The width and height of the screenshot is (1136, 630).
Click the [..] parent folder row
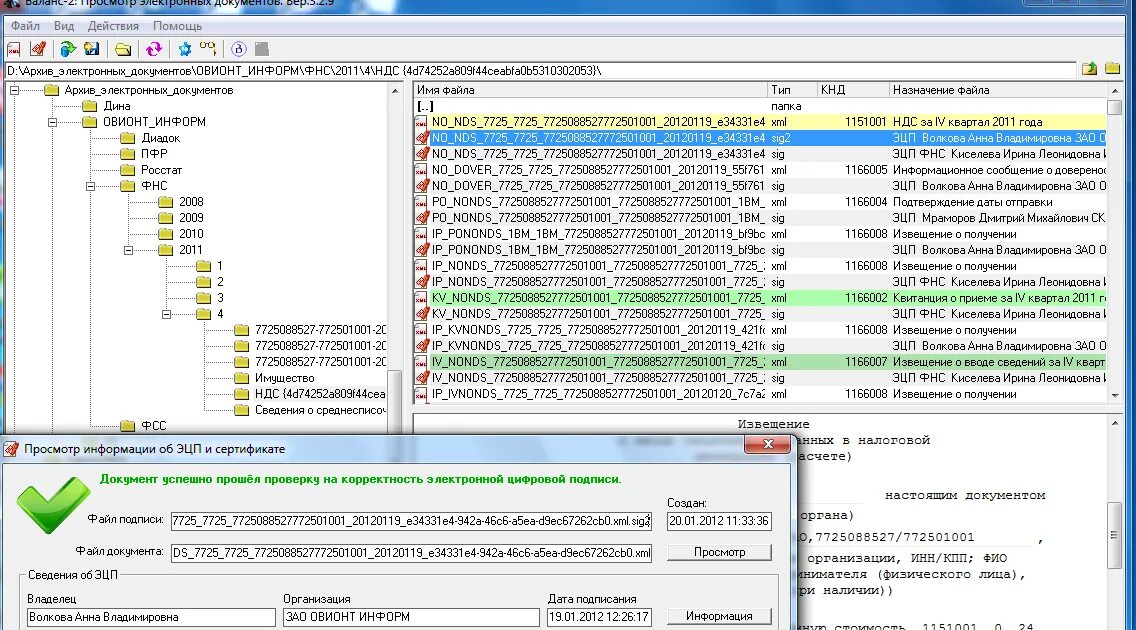pyautogui.click(x=760, y=106)
